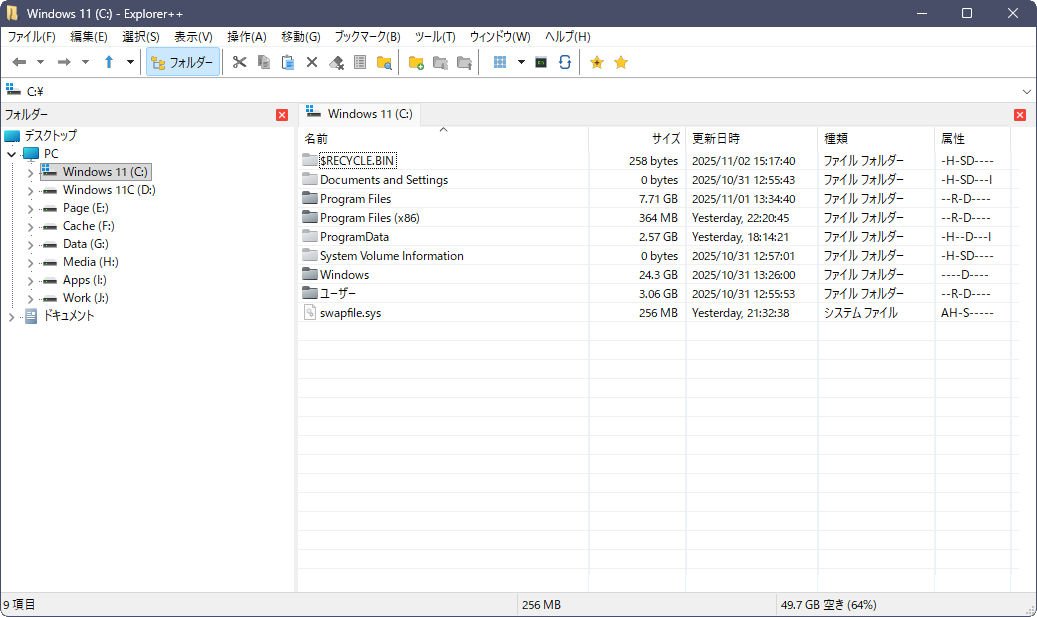1037x617 pixels.
Task: Open the ヘルプ(H) menu
Action: 567,36
